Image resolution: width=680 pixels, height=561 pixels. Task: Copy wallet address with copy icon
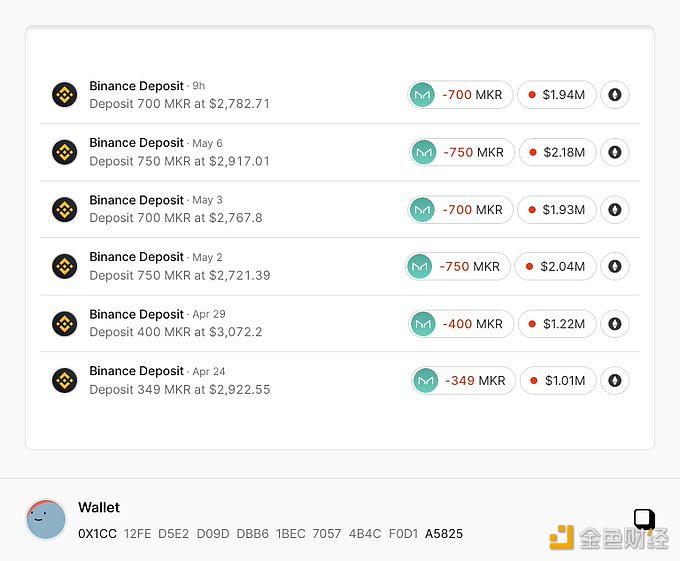(644, 519)
